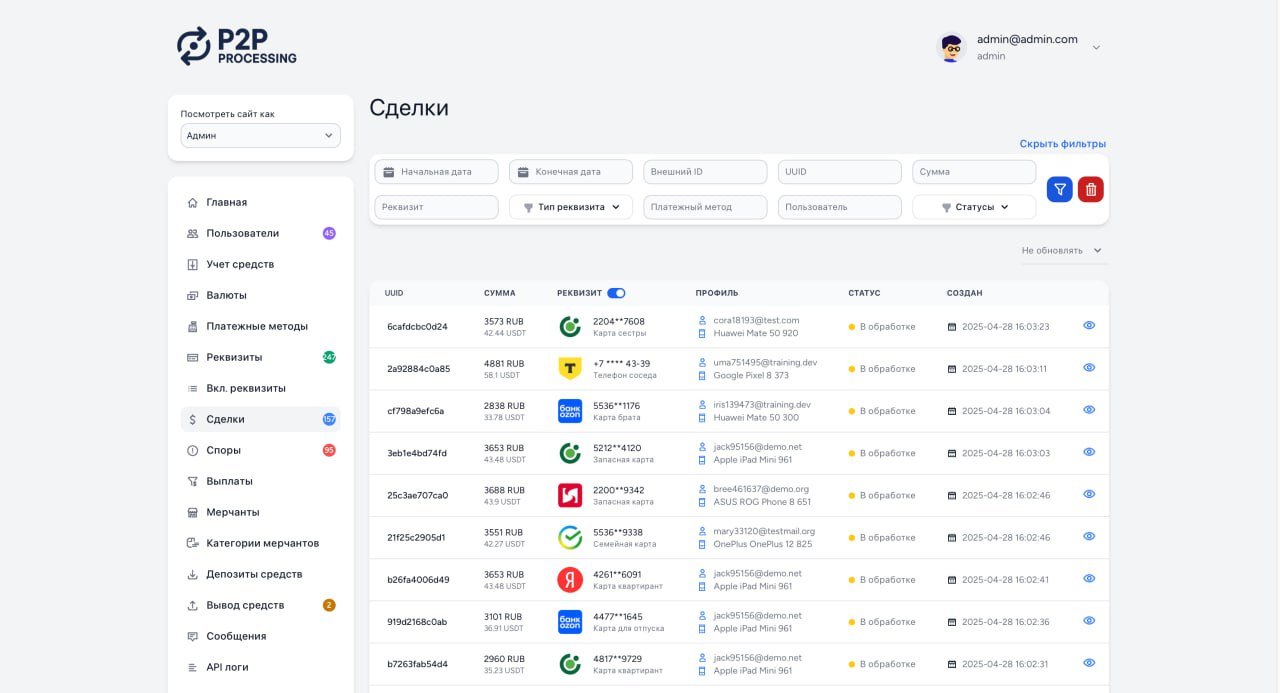Open the Посмотреть сайт как Админ selector

260,135
